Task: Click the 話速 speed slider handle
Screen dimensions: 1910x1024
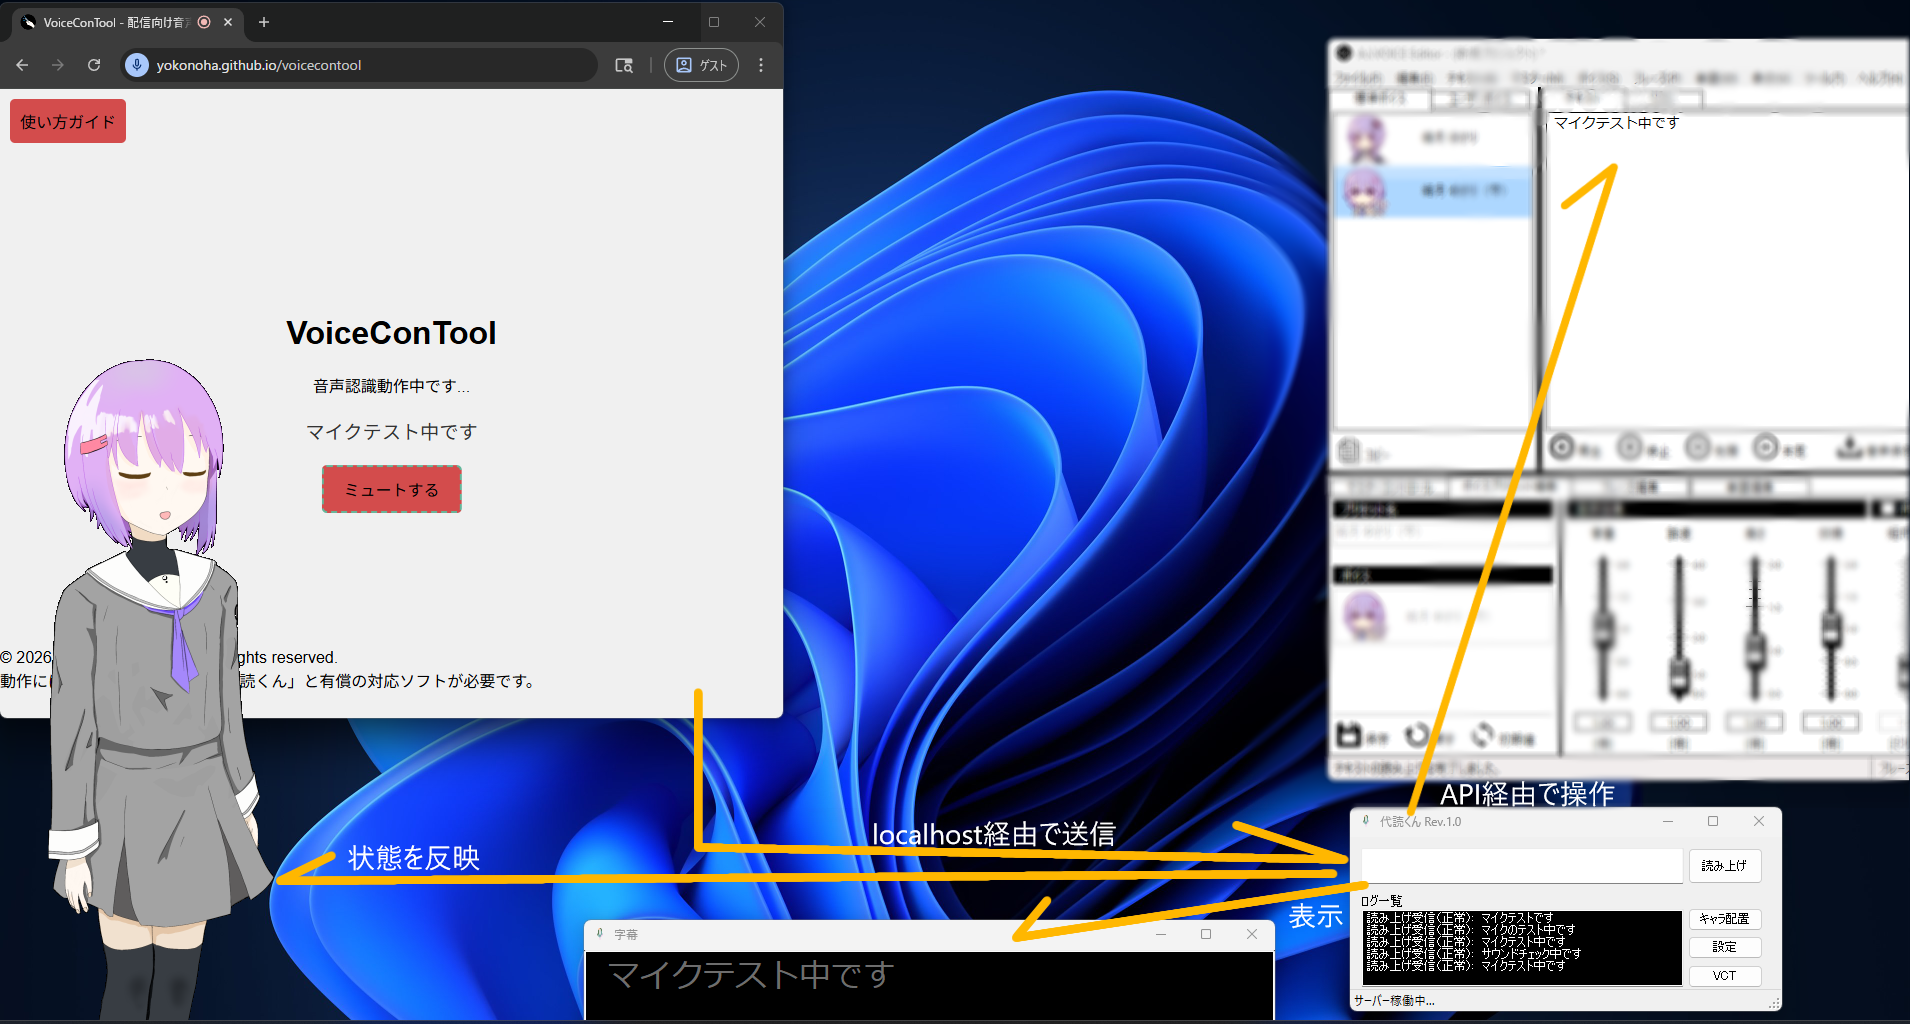Action: point(1679,675)
